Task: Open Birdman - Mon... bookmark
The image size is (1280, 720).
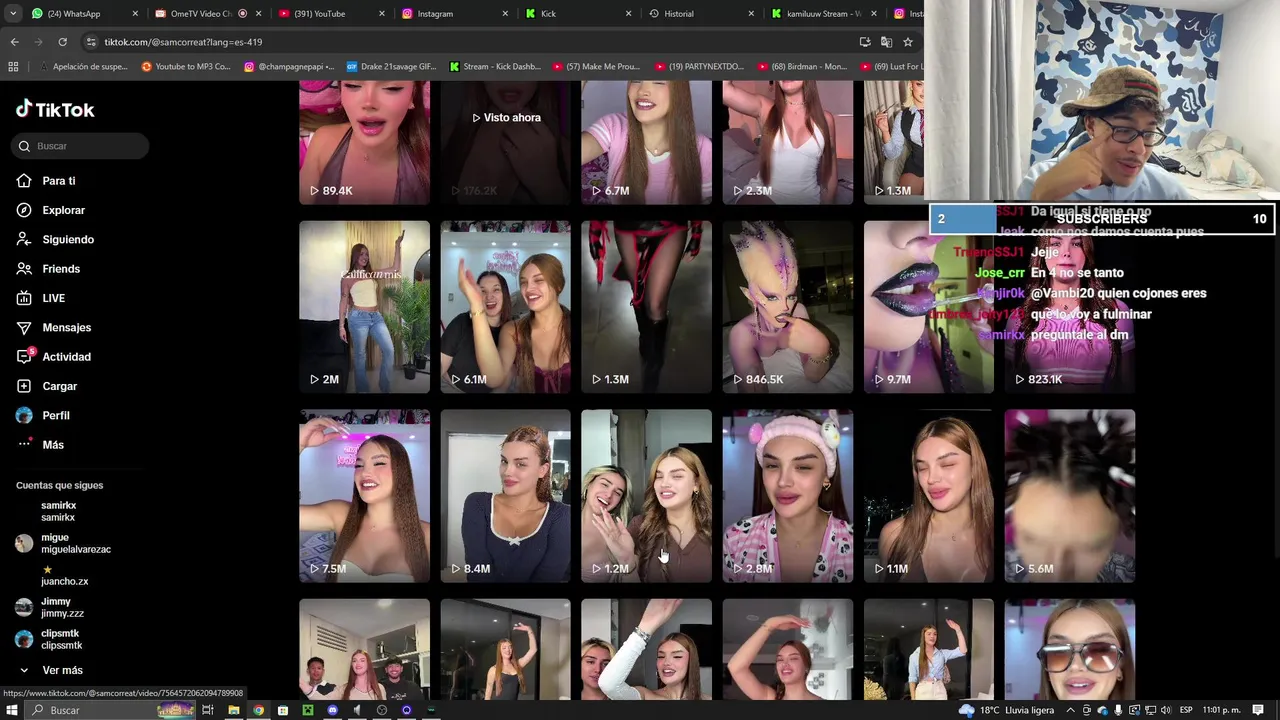Action: pyautogui.click(x=803, y=67)
